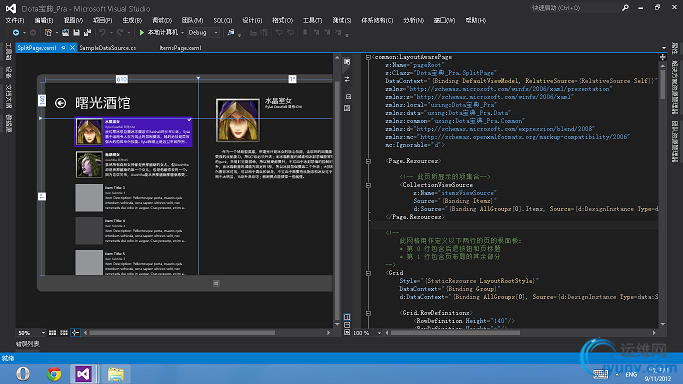Open the 文件(F) menu
Screen dimensions: 683x384
click(15, 20)
